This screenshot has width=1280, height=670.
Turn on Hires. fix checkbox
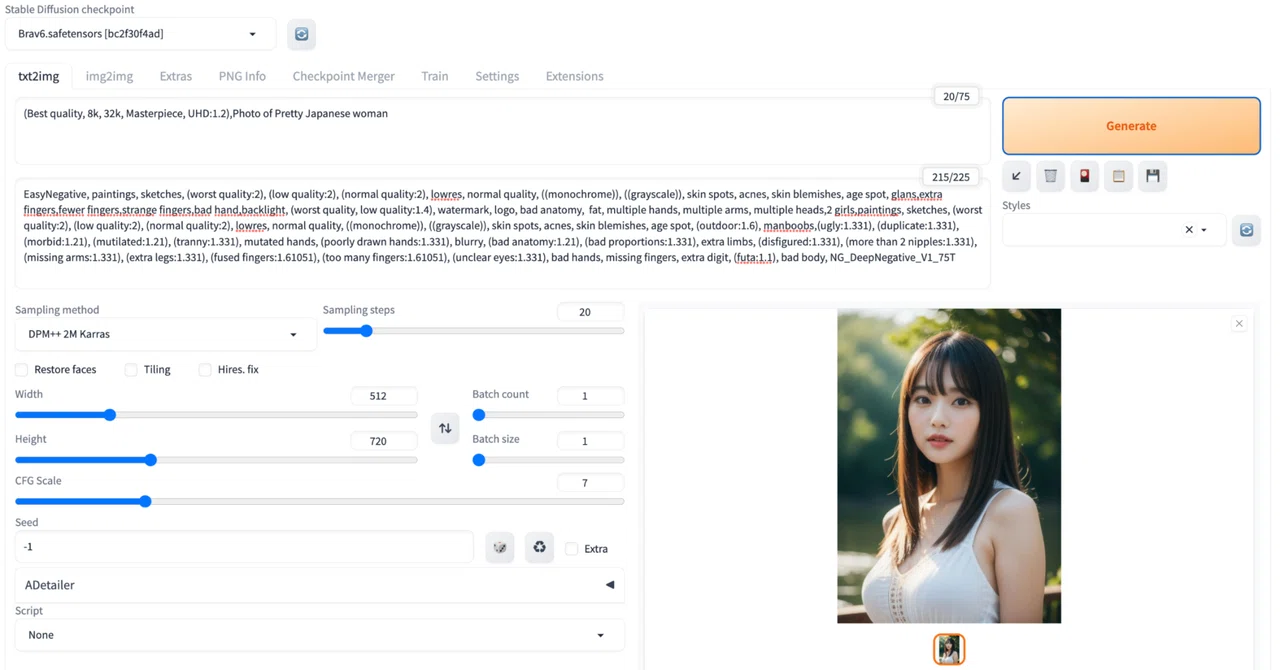coord(205,370)
